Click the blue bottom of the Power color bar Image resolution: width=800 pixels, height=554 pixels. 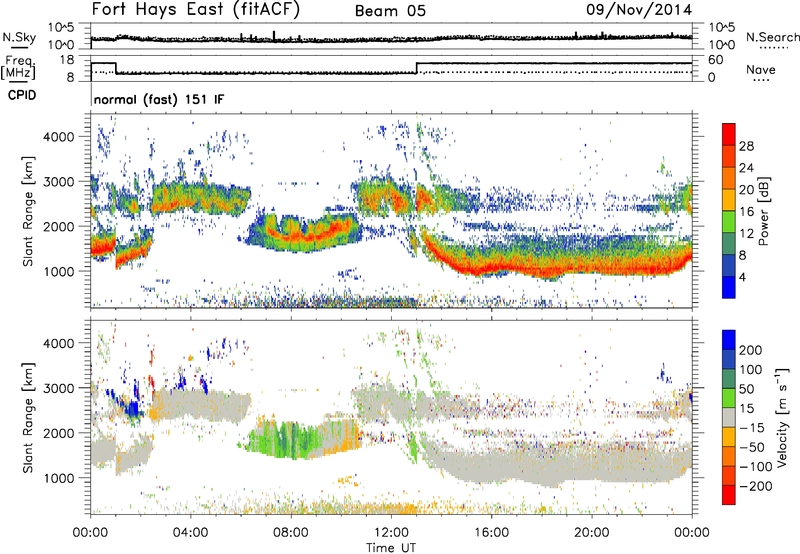point(729,288)
